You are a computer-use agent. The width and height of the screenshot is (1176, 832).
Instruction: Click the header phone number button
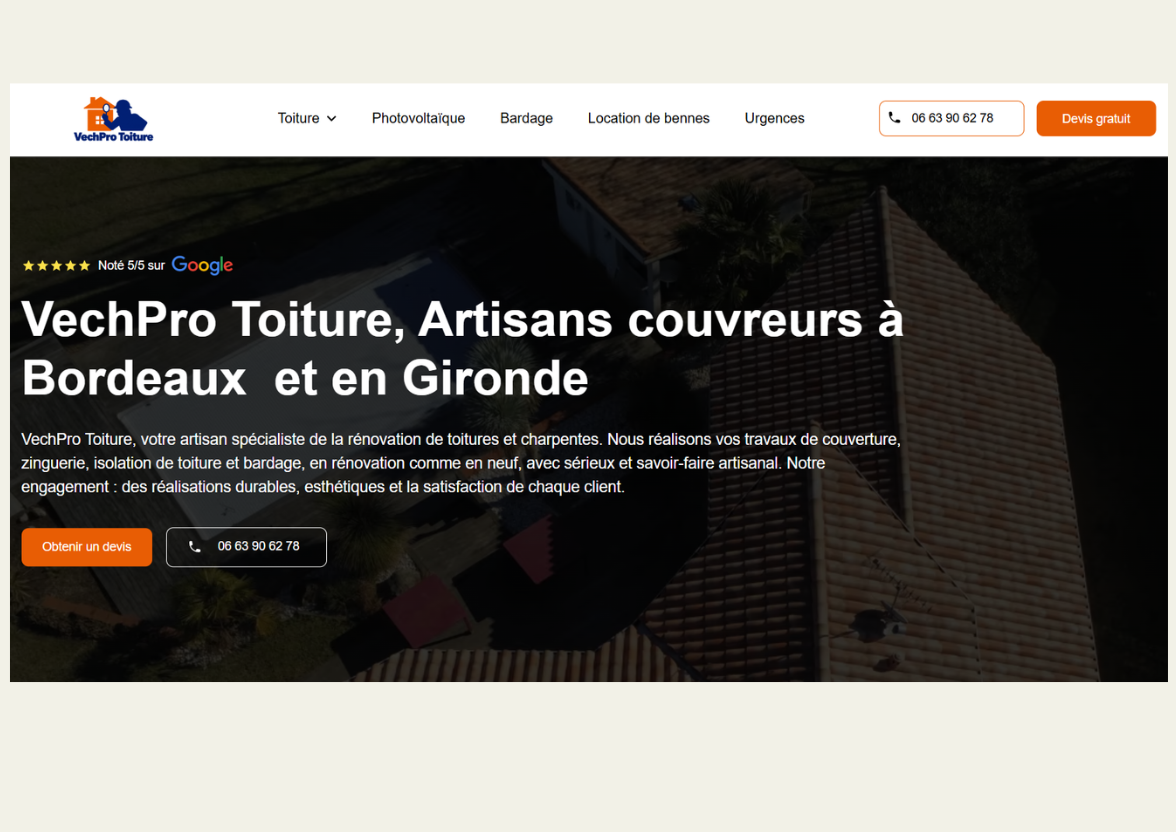(x=952, y=119)
